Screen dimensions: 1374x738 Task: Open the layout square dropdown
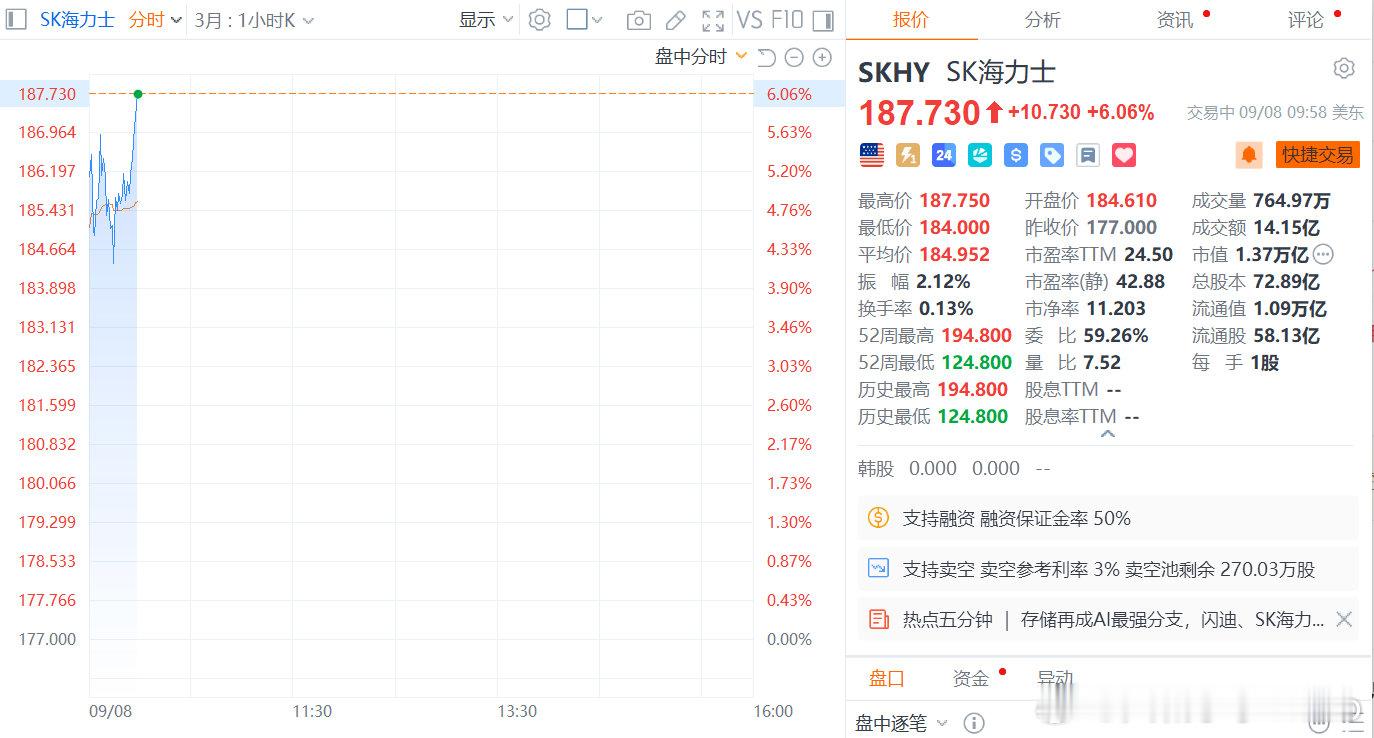pos(585,20)
